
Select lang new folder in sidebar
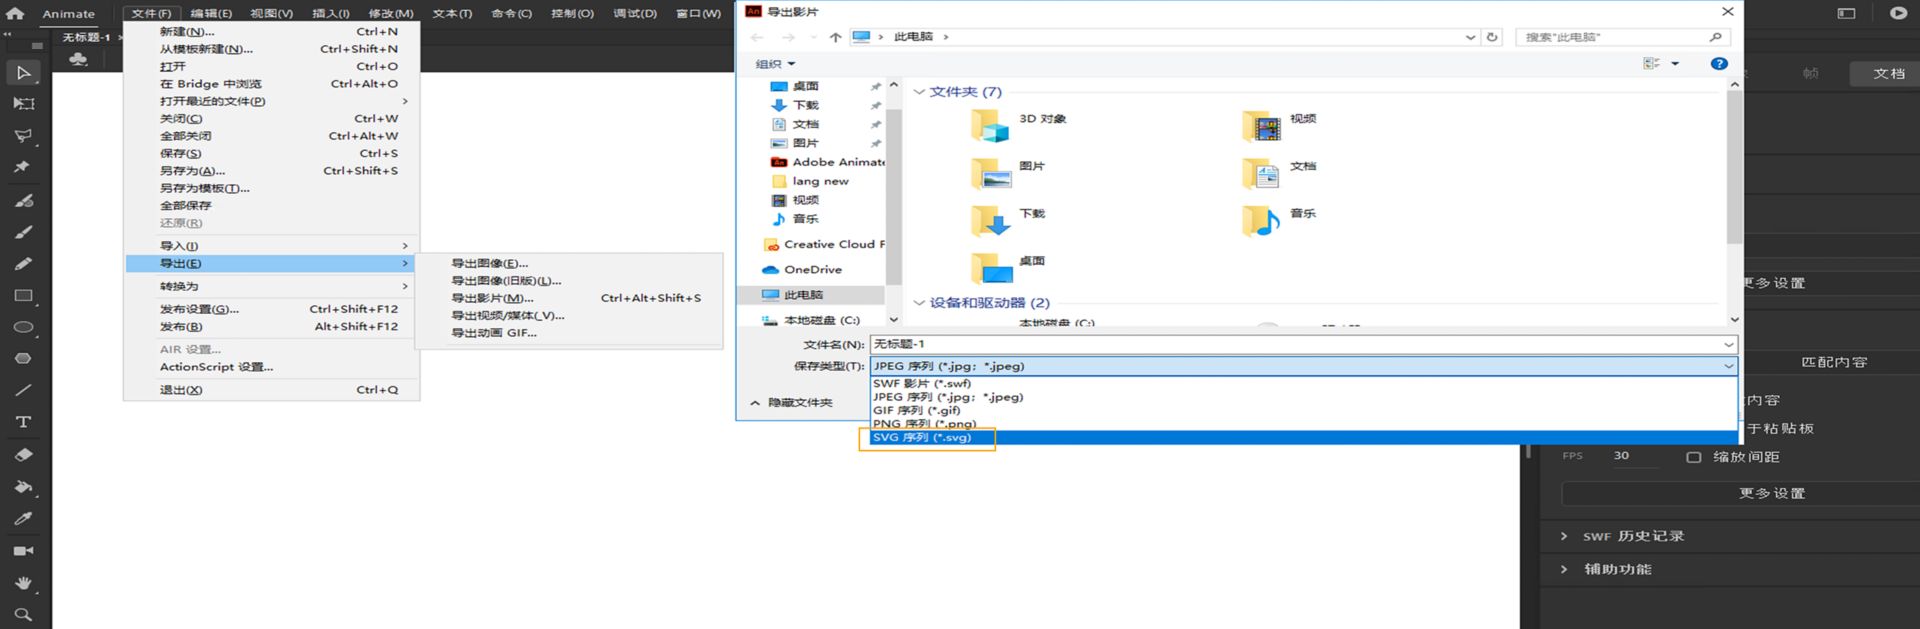pyautogui.click(x=820, y=181)
